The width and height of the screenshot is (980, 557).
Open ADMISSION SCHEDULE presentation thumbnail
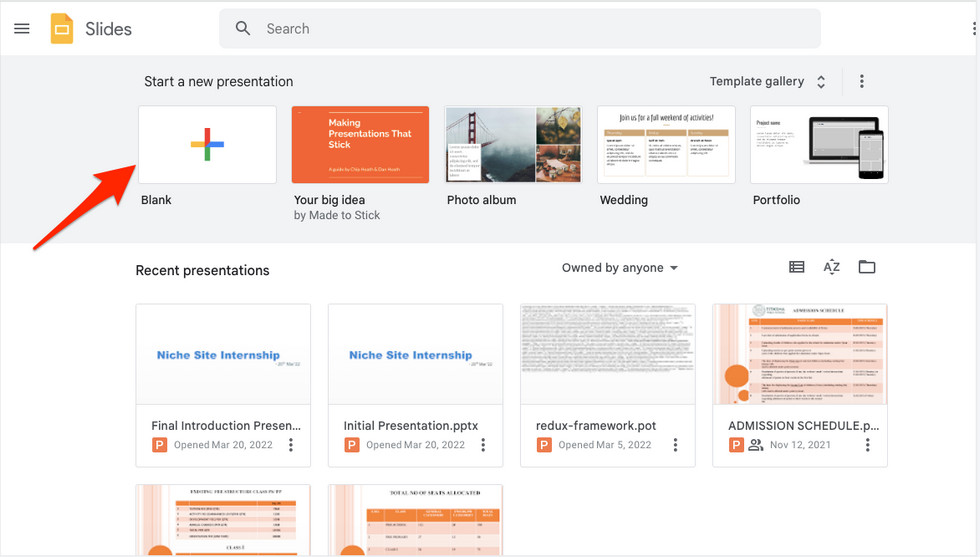800,354
